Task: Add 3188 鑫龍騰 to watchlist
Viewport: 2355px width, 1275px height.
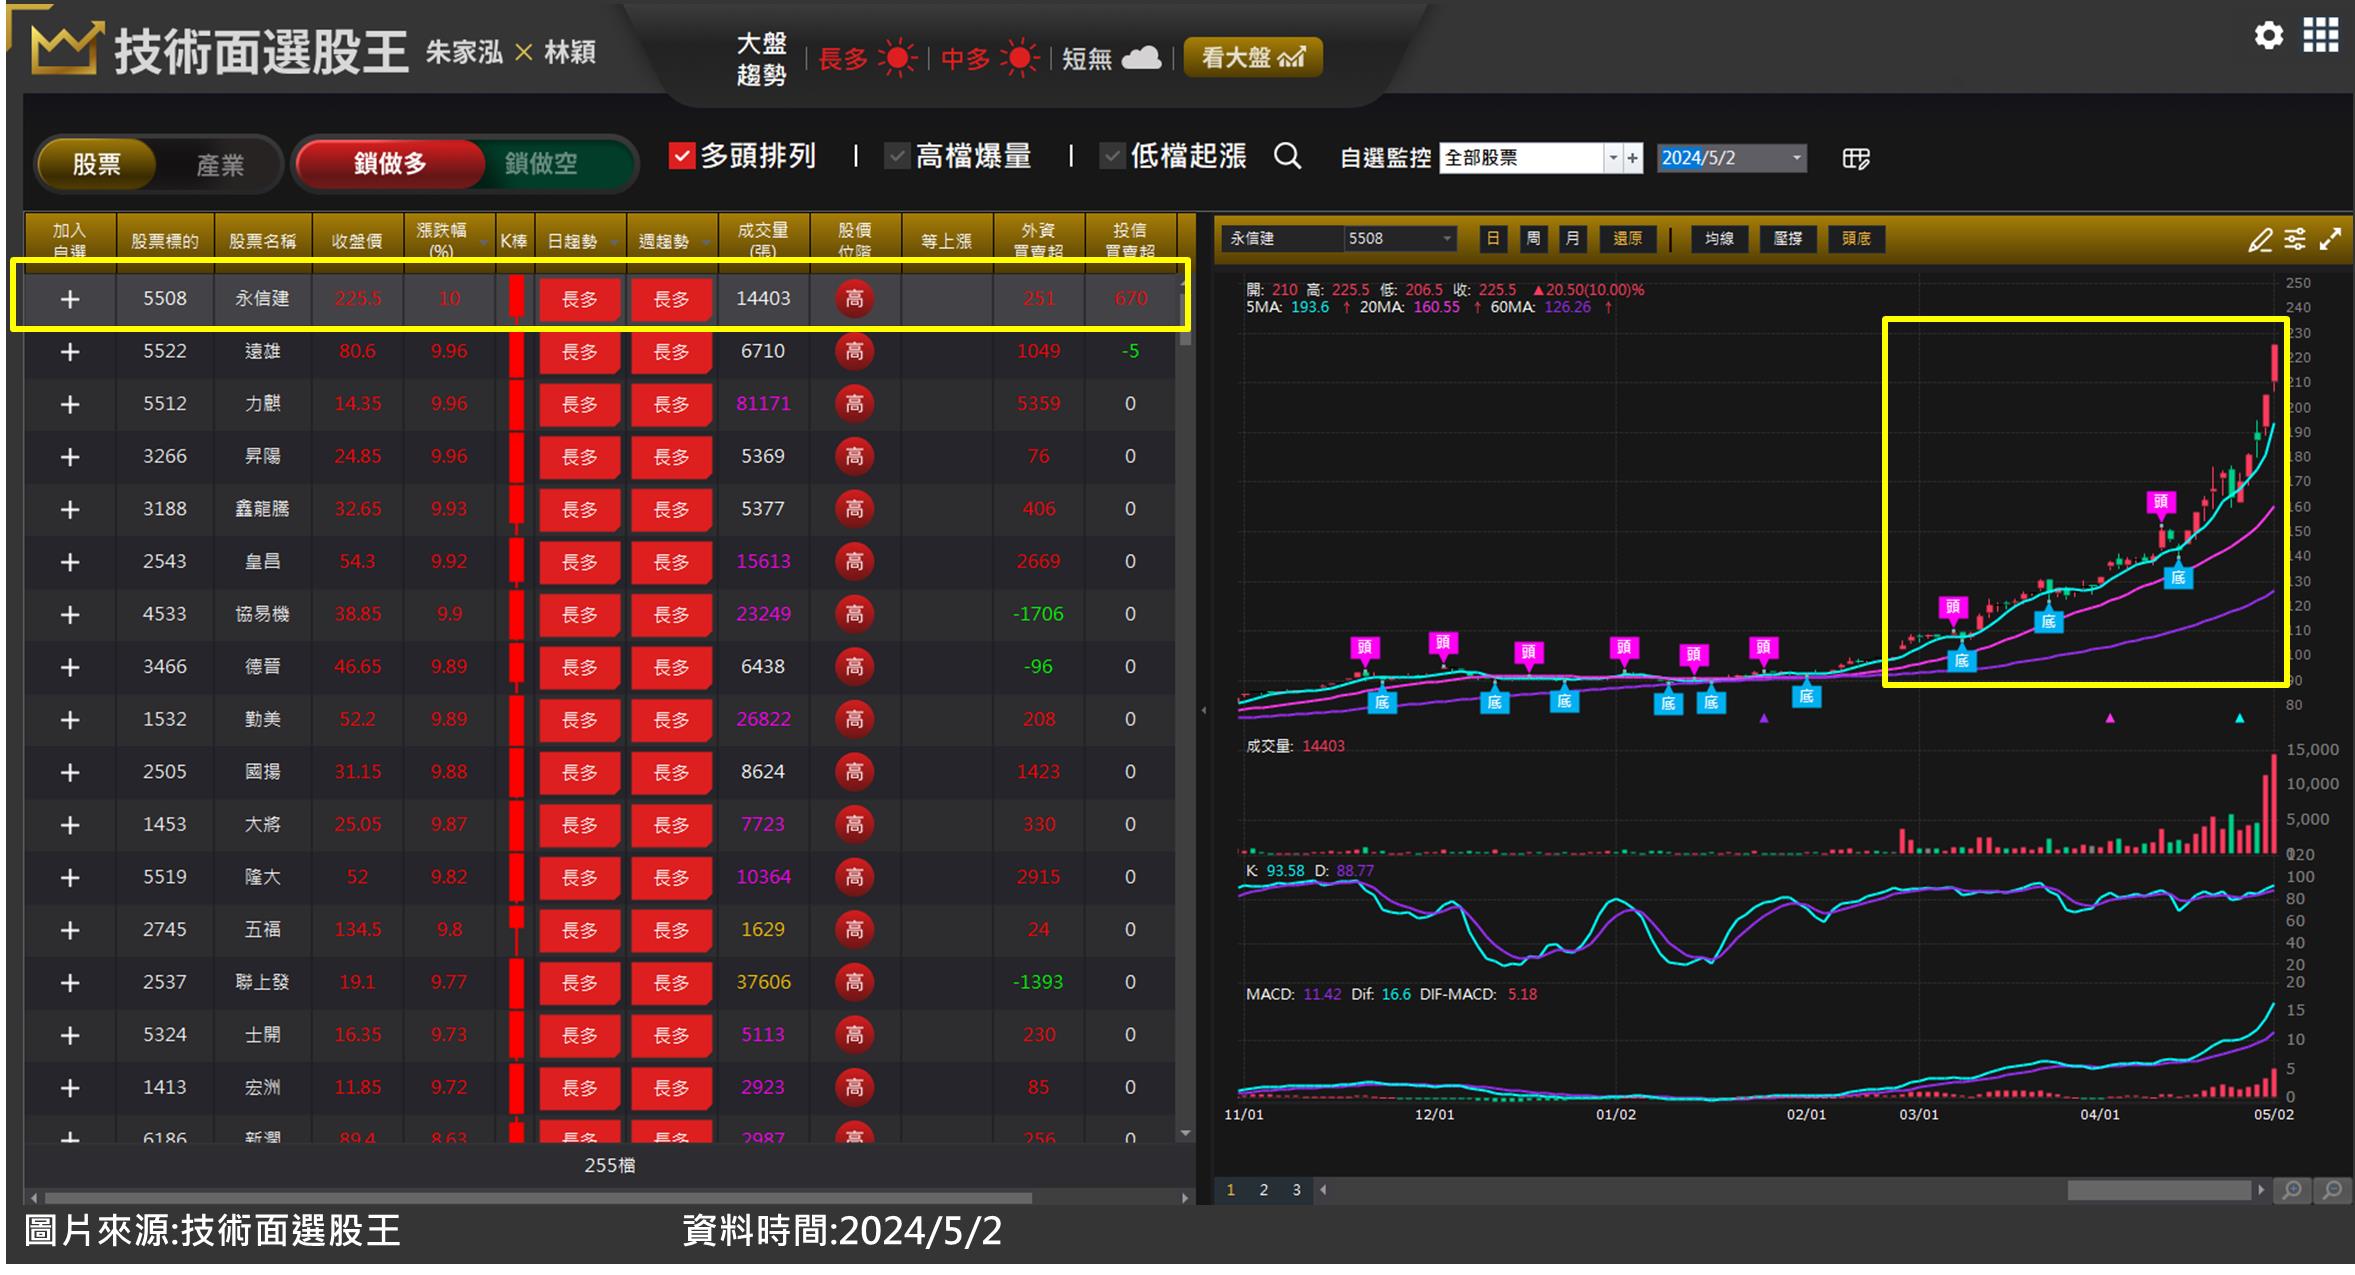Action: tap(69, 510)
